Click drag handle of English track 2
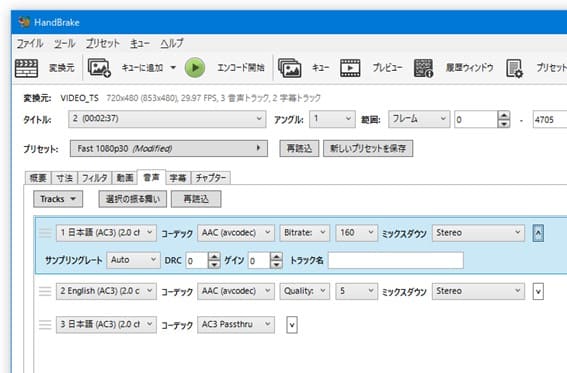The image size is (567, 373). pos(45,291)
